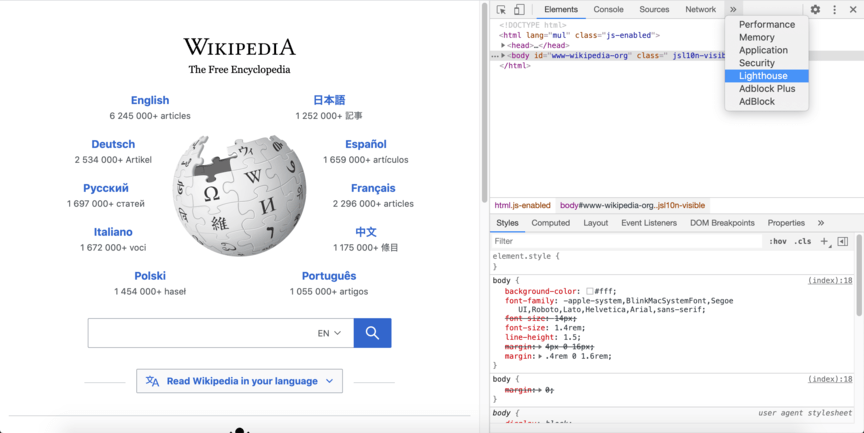Expand more DevTools tabs chevron

coord(733,9)
